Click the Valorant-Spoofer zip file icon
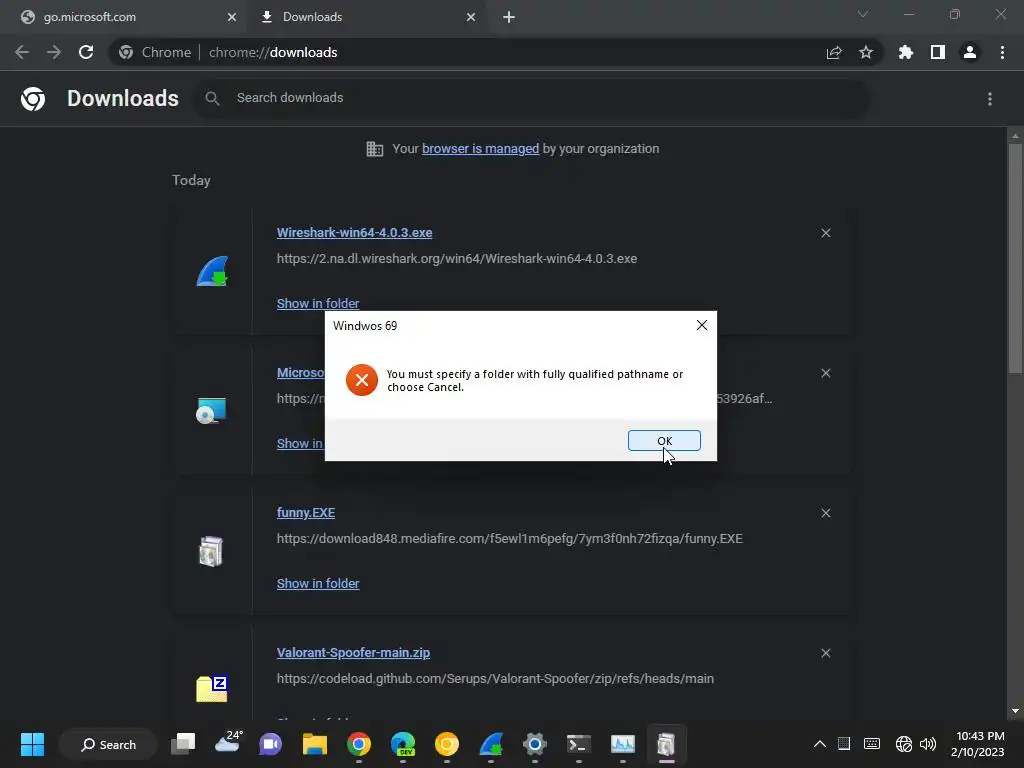 (212, 689)
